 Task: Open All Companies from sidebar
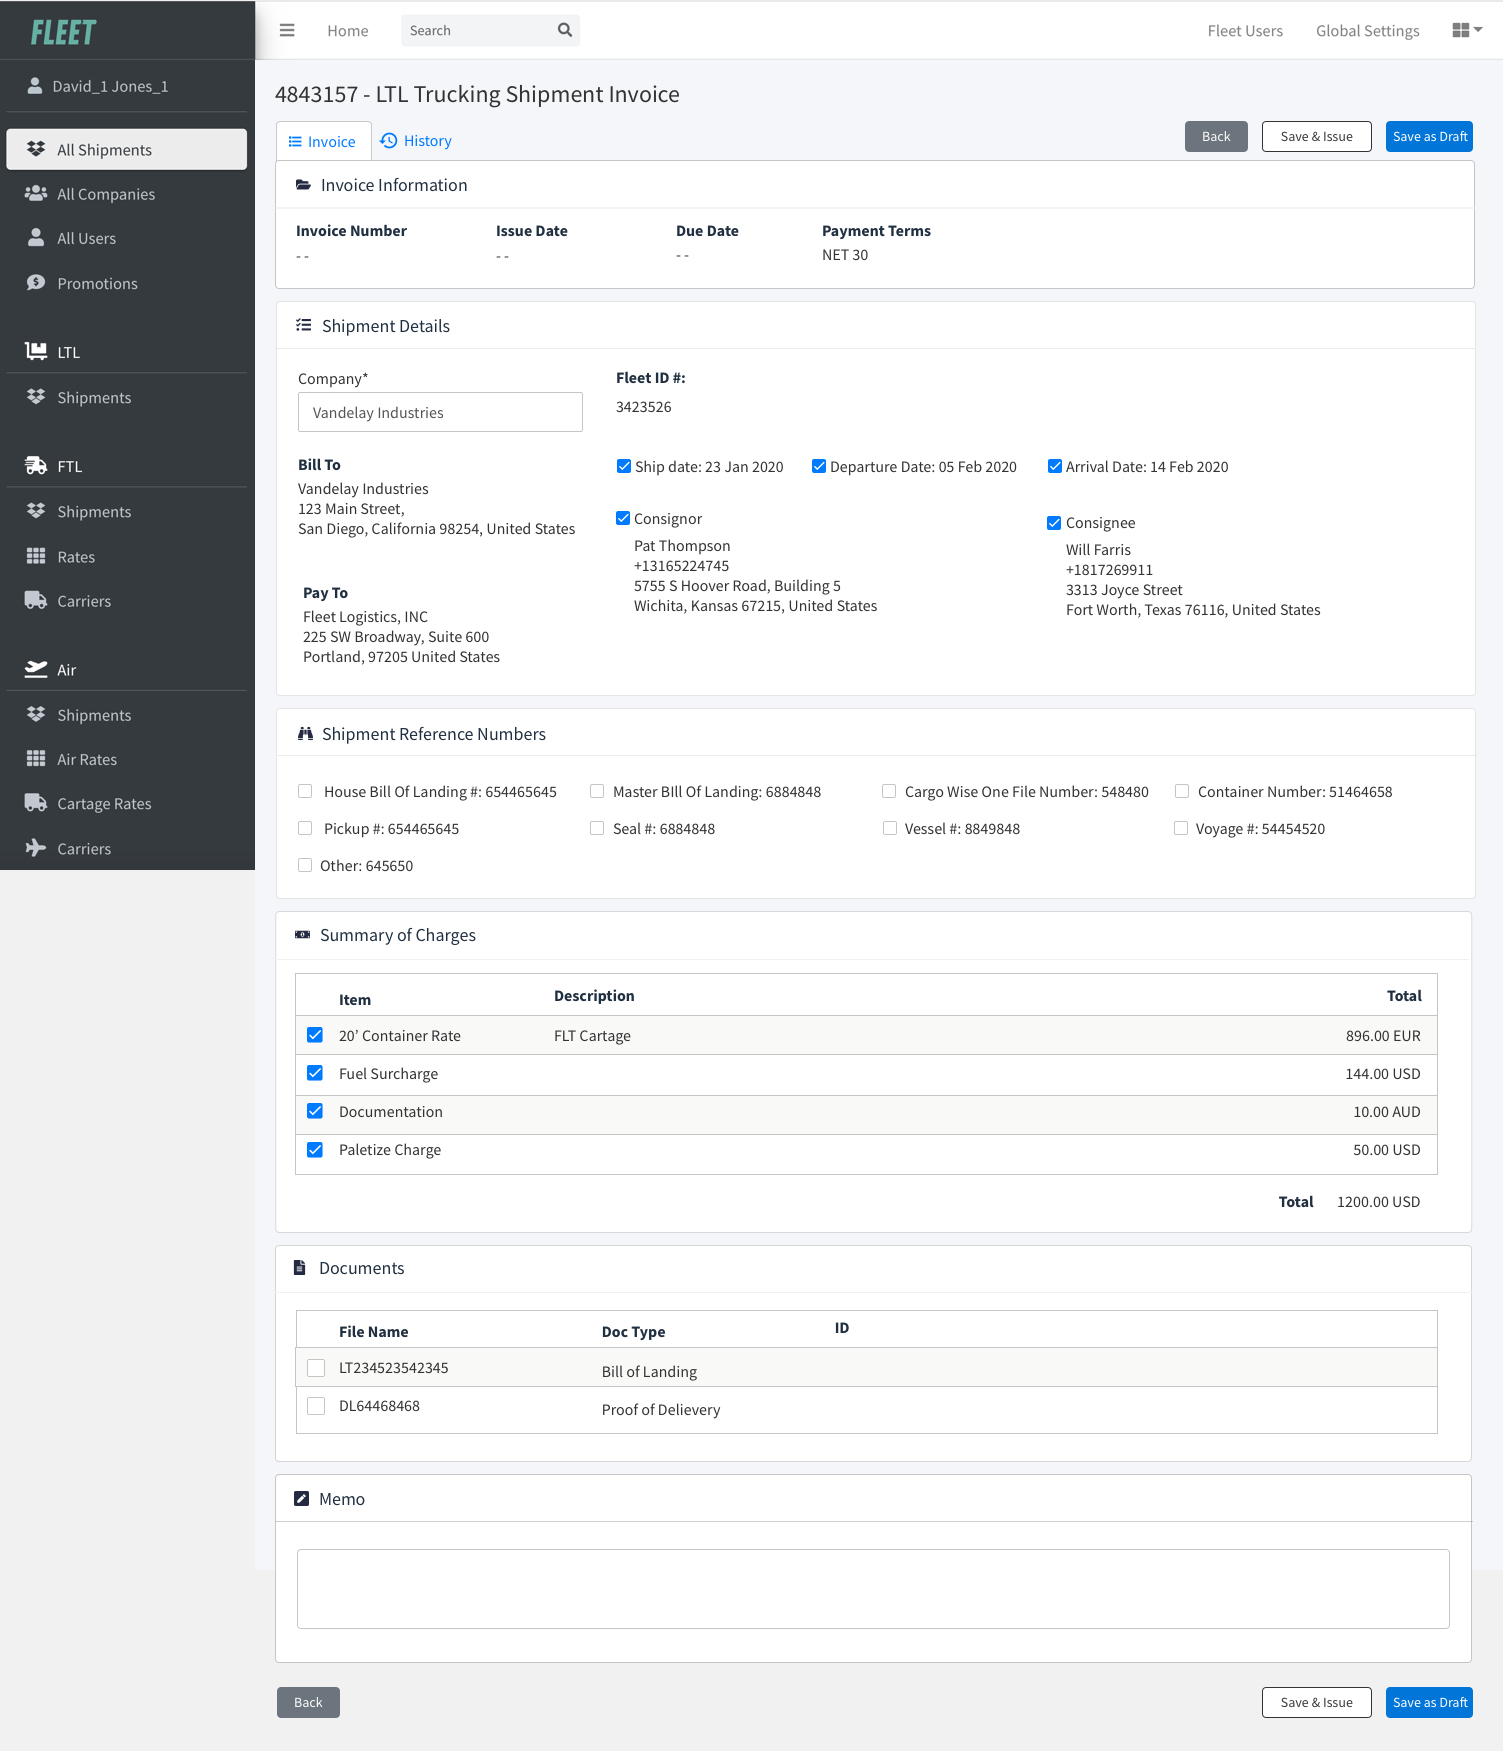pos(106,194)
